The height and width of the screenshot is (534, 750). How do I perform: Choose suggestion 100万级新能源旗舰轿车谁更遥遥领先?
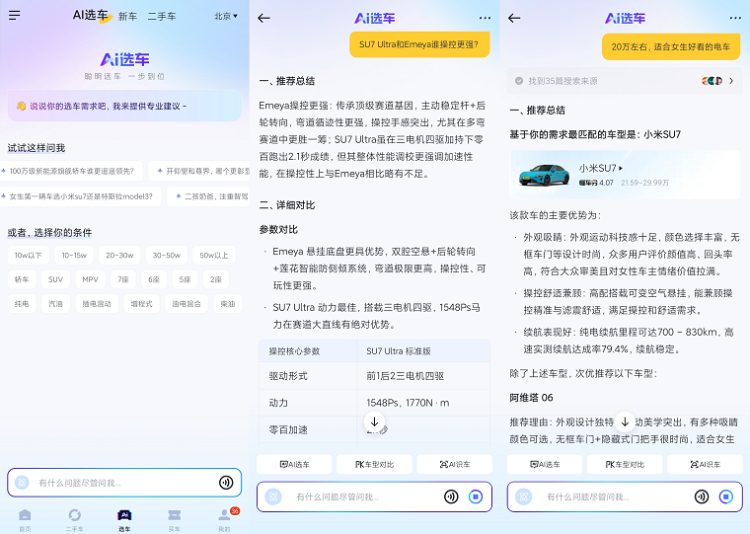pyautogui.click(x=71, y=171)
